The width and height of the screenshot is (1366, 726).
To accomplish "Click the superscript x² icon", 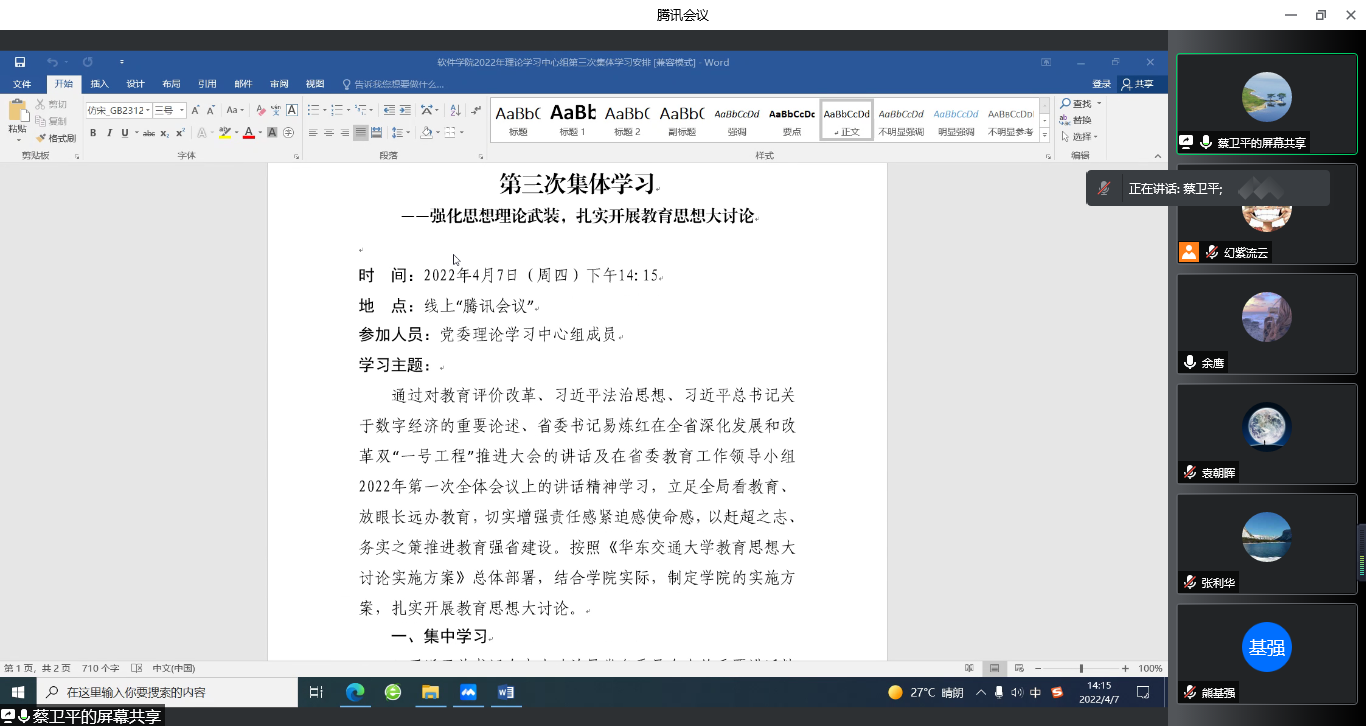I will click(180, 133).
